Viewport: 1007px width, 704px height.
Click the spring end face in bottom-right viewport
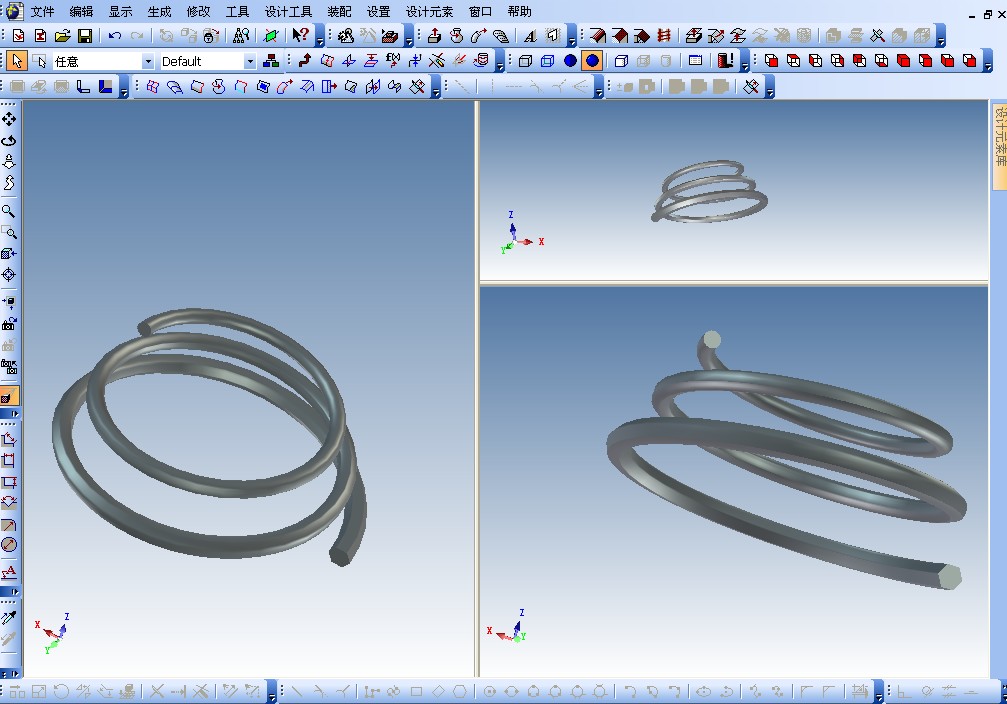pos(949,577)
